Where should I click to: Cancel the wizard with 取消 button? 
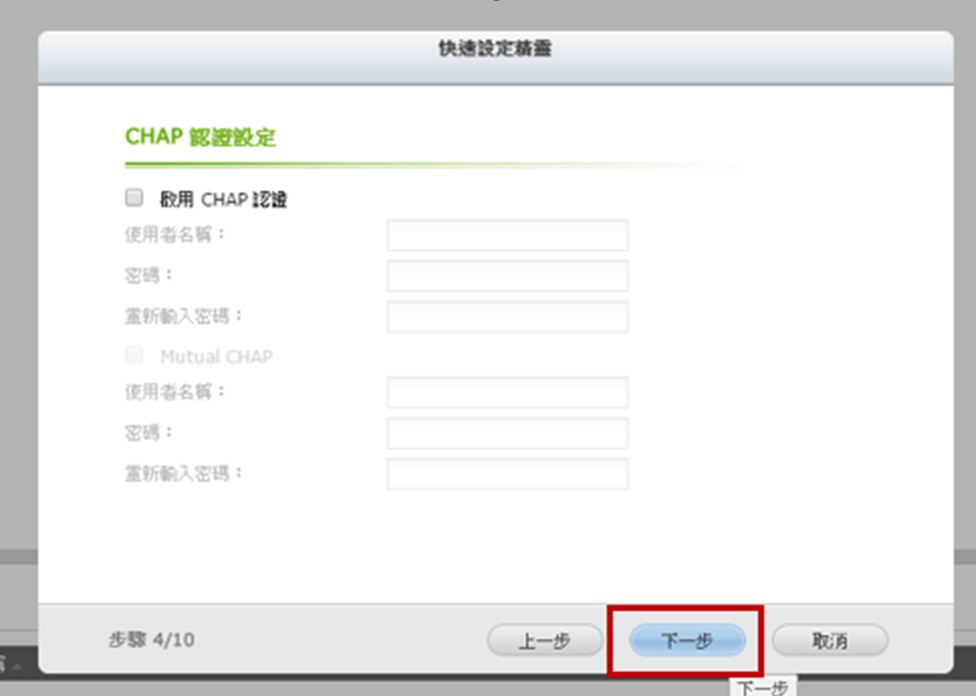pyautogui.click(x=830, y=640)
